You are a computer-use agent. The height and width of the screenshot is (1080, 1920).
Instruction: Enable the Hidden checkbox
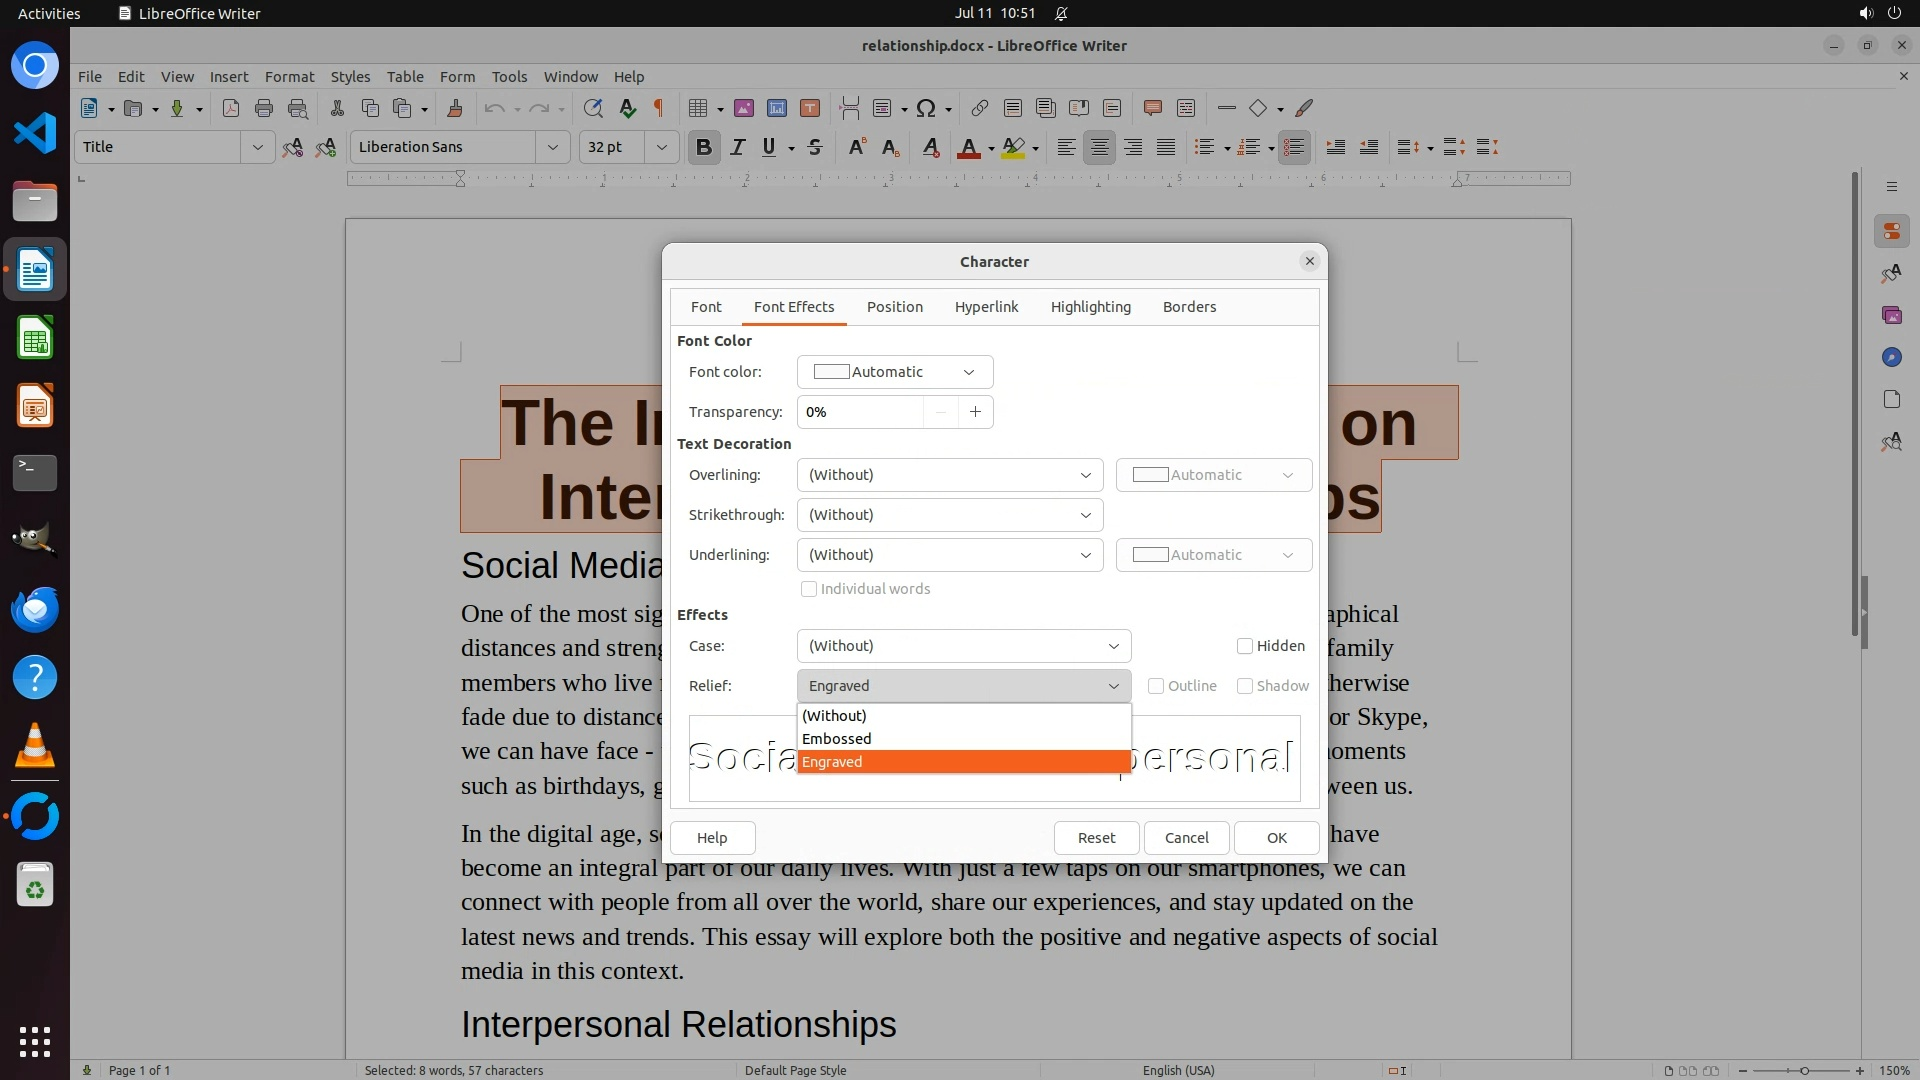click(1245, 646)
